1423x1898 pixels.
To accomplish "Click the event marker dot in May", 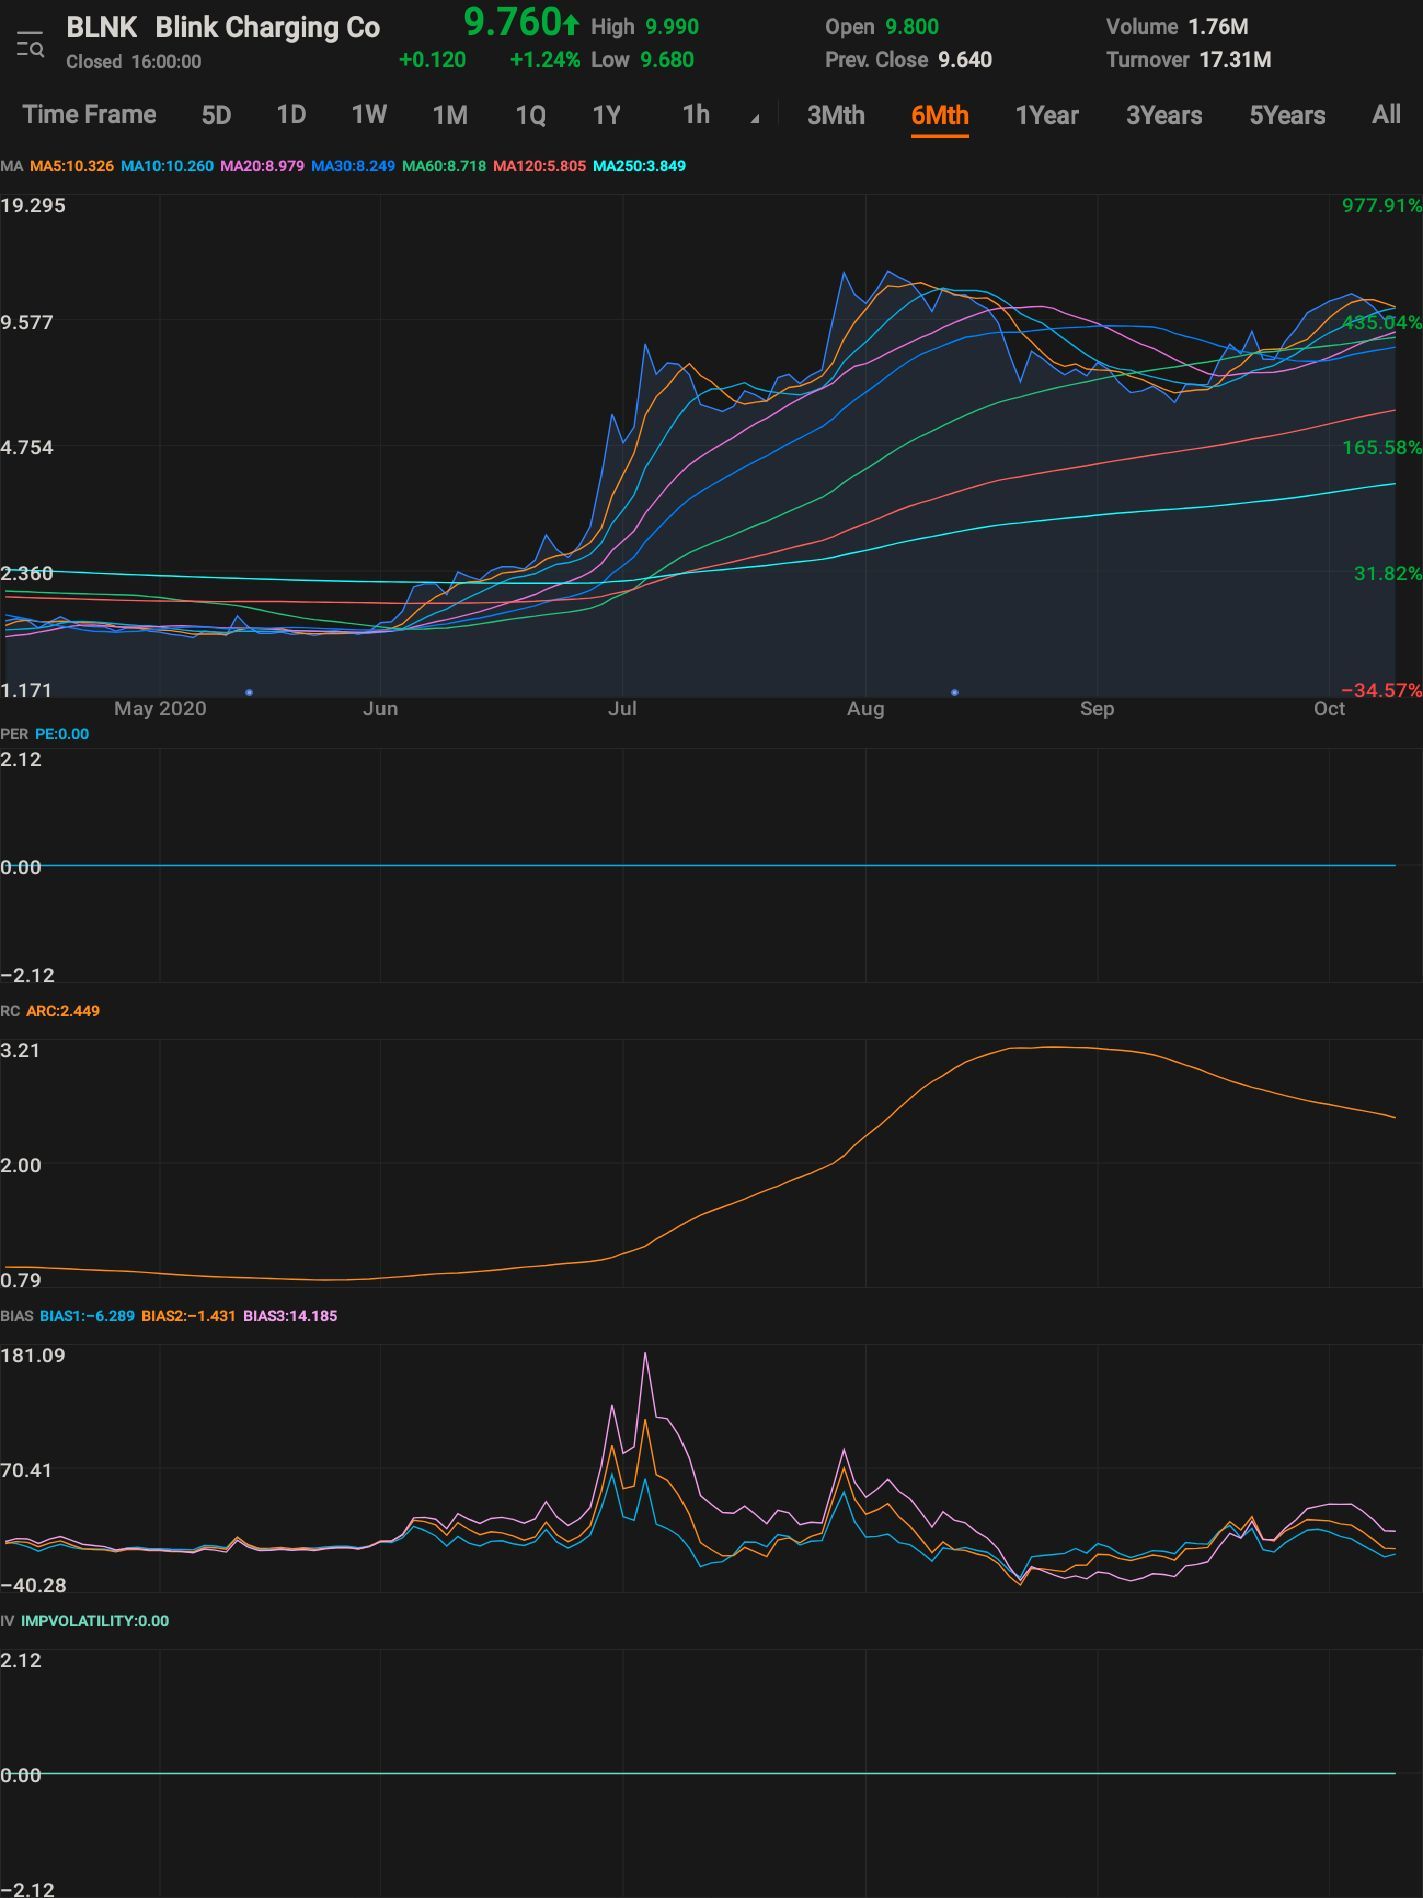I will tap(249, 692).
